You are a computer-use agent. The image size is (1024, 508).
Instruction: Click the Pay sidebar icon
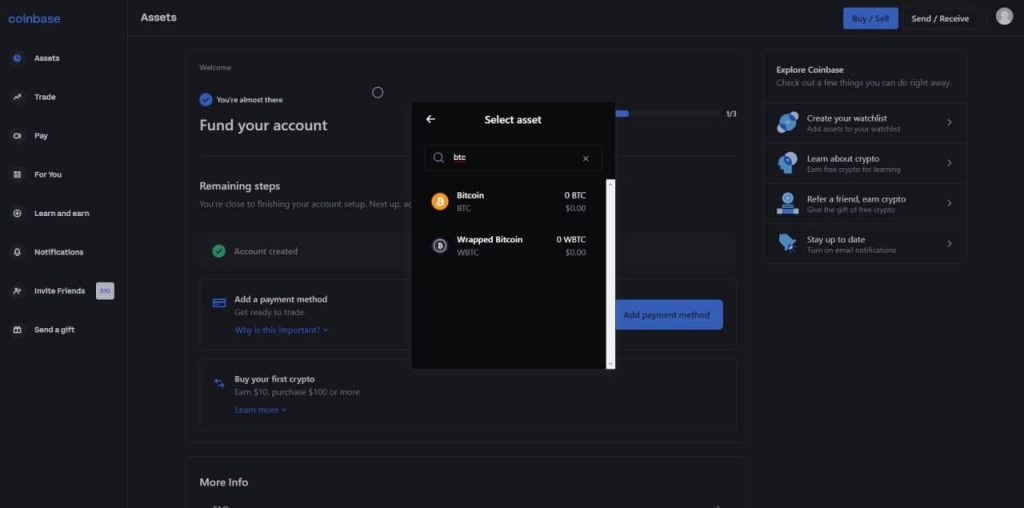(18, 136)
